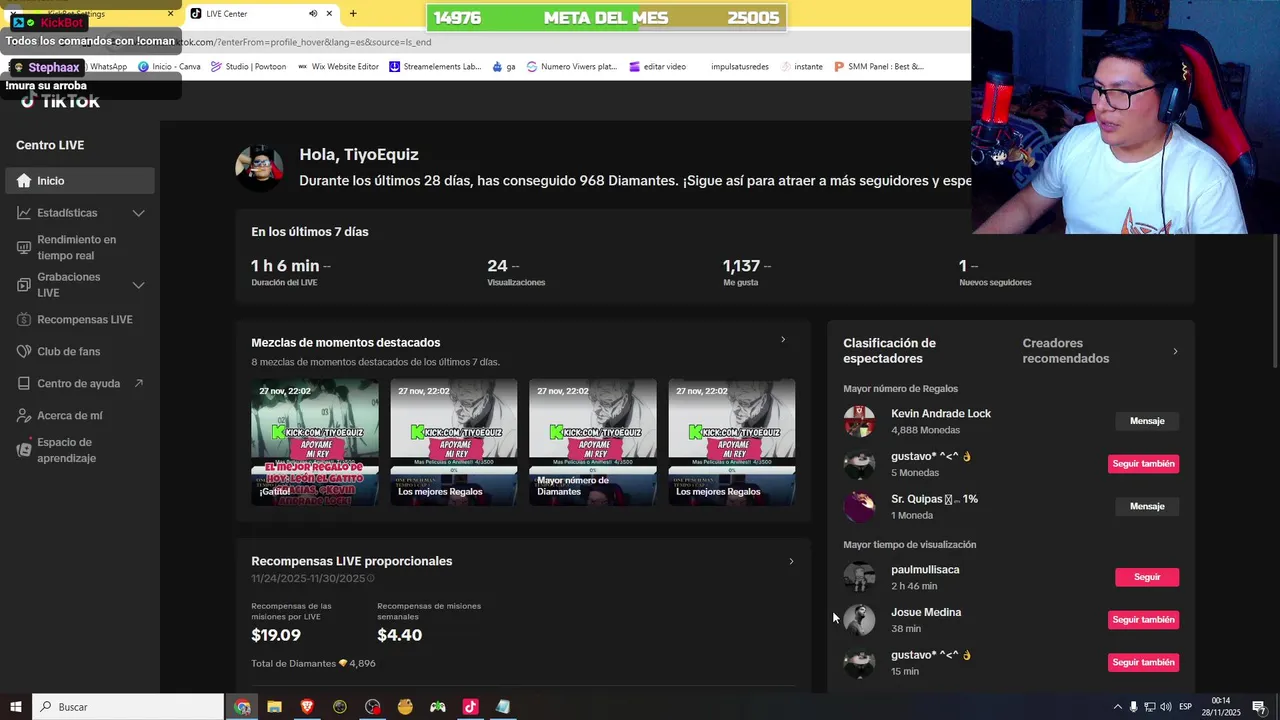
Task: Open the Inicio - Canva bookmark
Action: tap(169, 67)
